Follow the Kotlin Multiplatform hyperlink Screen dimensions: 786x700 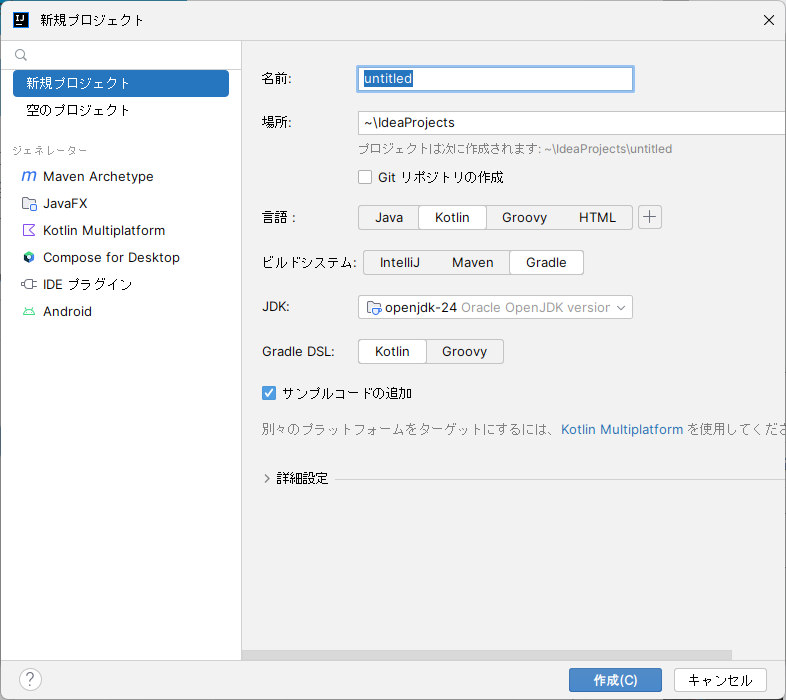coord(622,430)
